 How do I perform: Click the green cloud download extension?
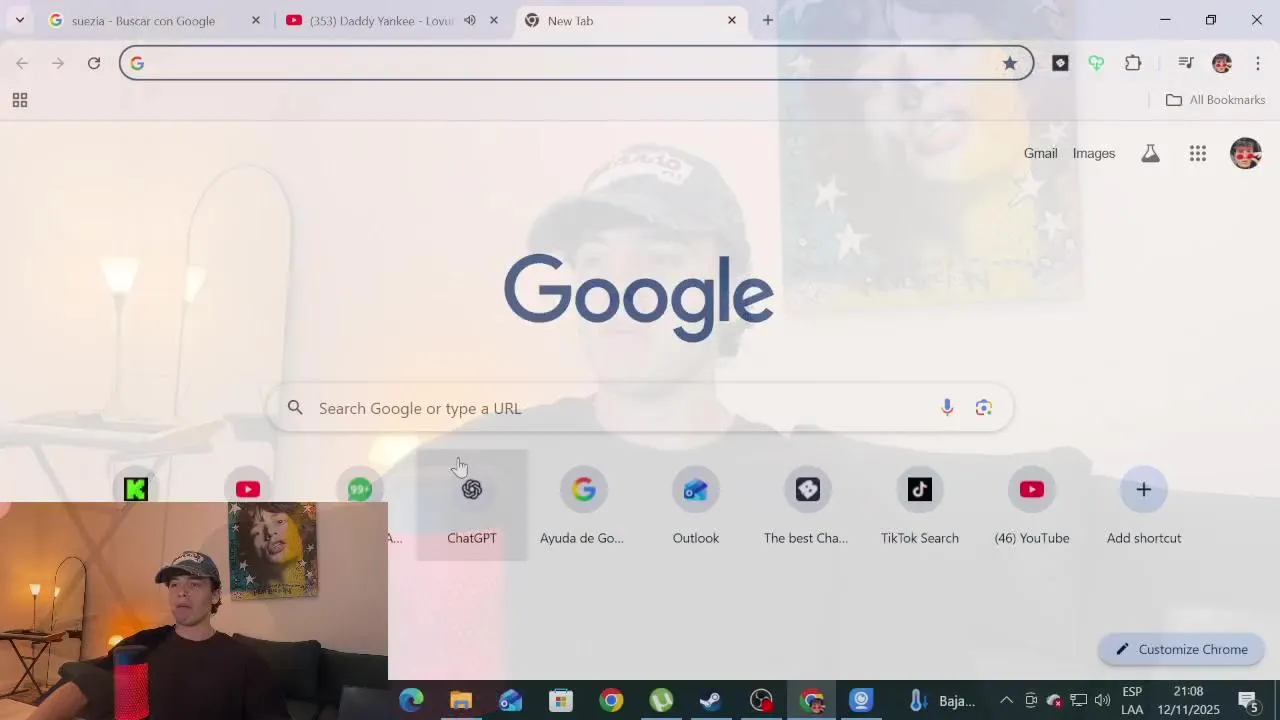click(1096, 63)
